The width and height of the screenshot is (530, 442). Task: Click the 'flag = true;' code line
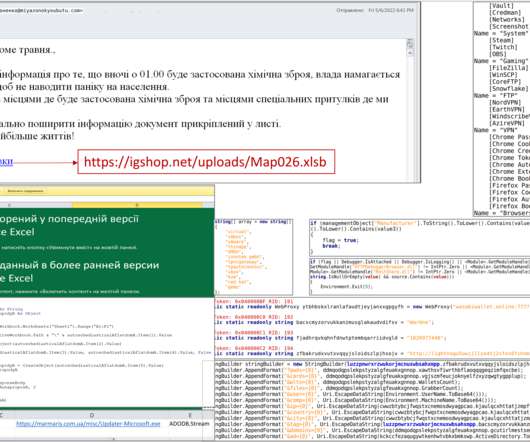tap(340, 240)
